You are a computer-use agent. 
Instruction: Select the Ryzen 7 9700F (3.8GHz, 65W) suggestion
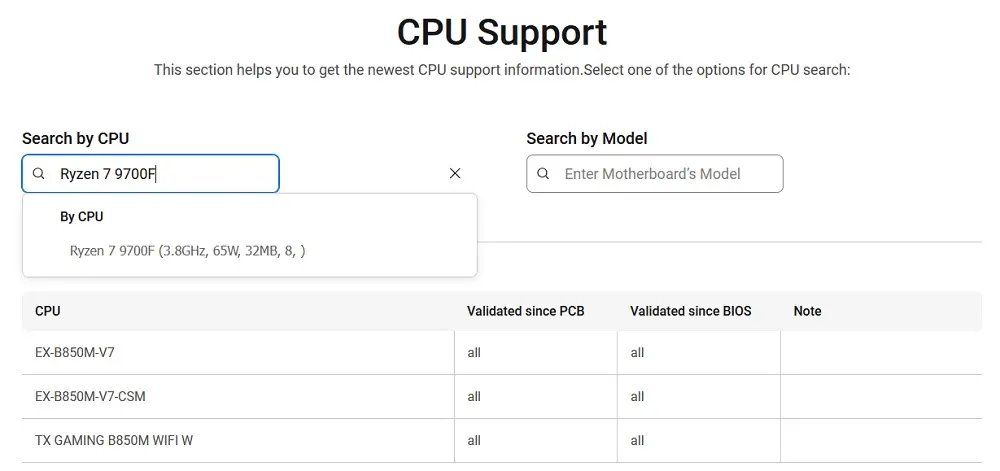(187, 251)
